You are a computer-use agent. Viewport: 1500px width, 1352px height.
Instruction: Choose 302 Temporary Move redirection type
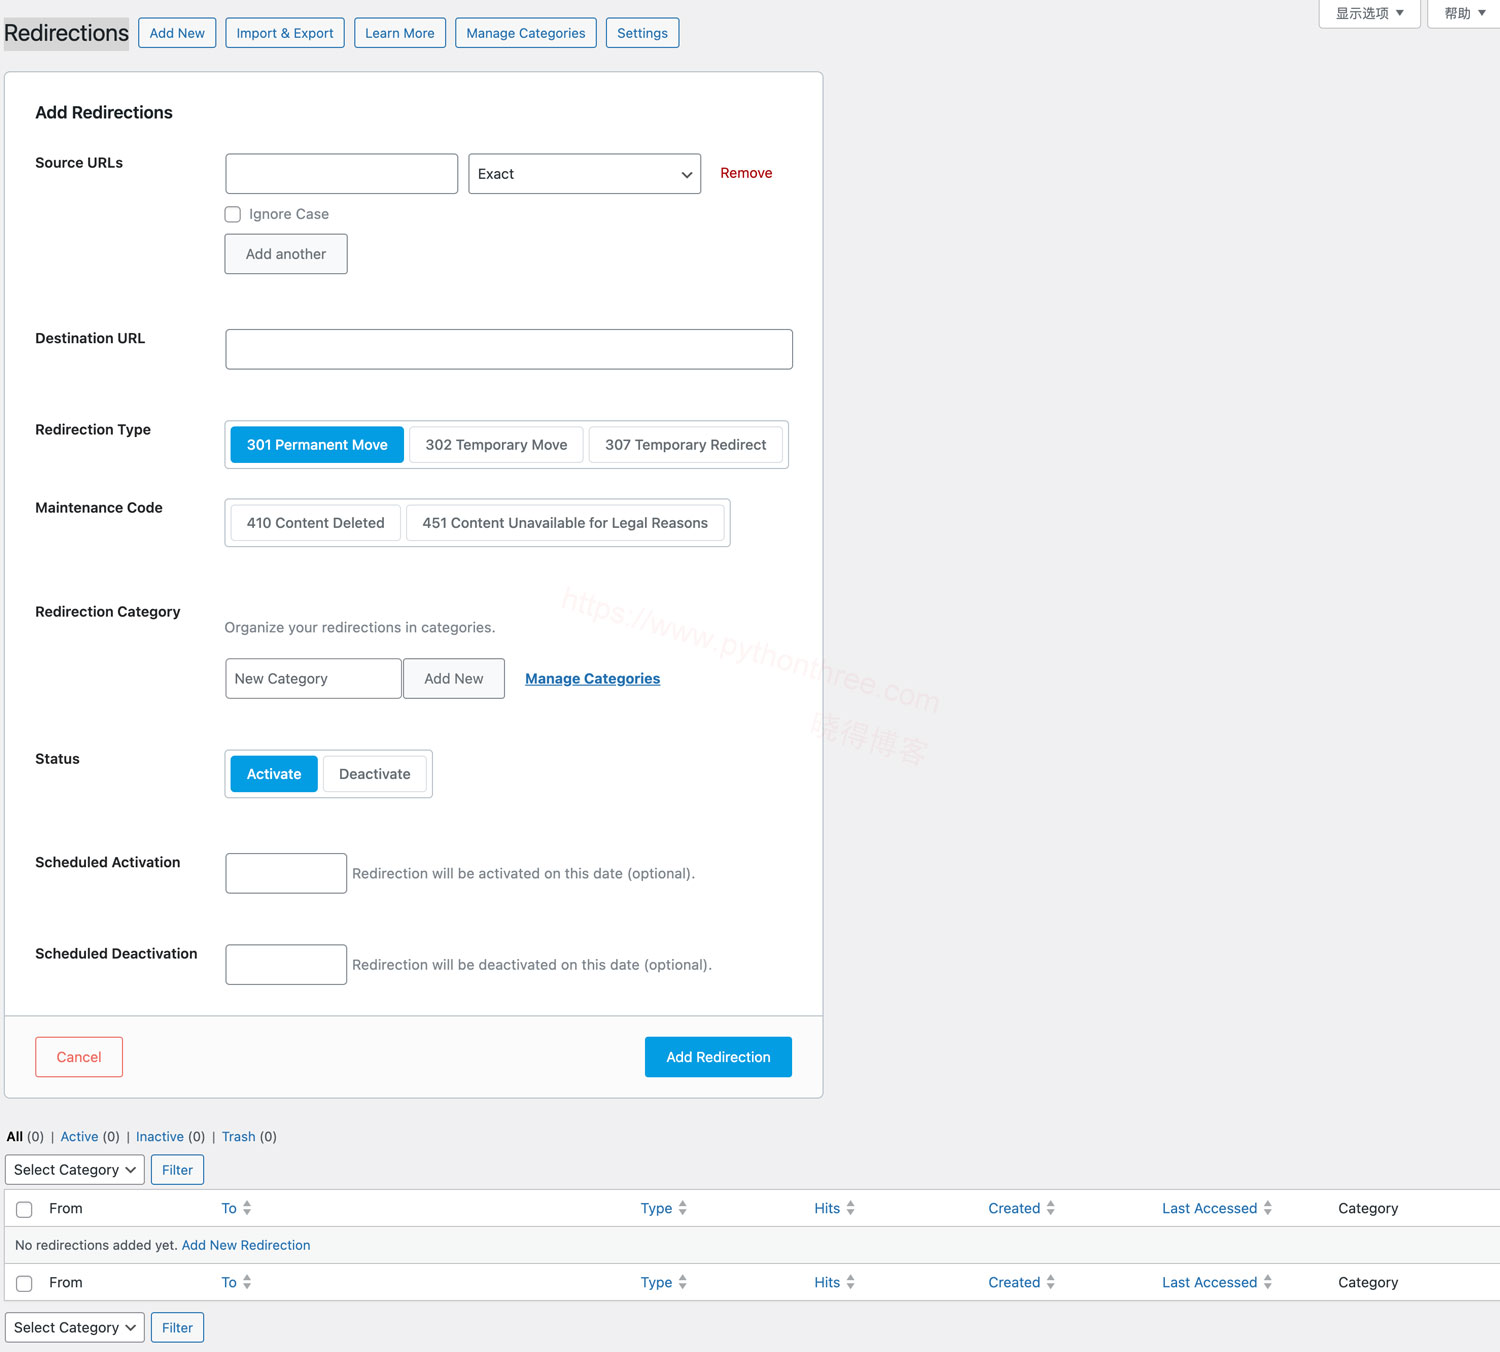pyautogui.click(x=496, y=445)
